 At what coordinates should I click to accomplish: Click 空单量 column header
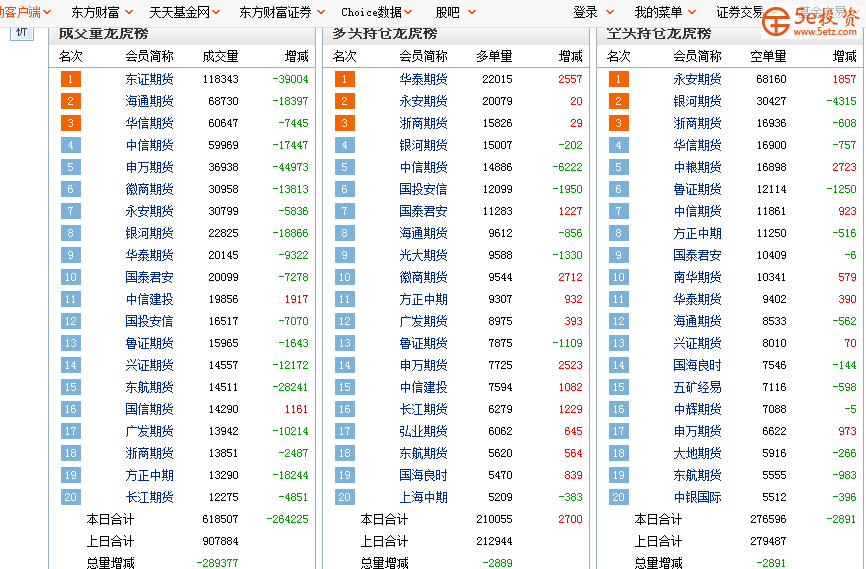click(768, 56)
